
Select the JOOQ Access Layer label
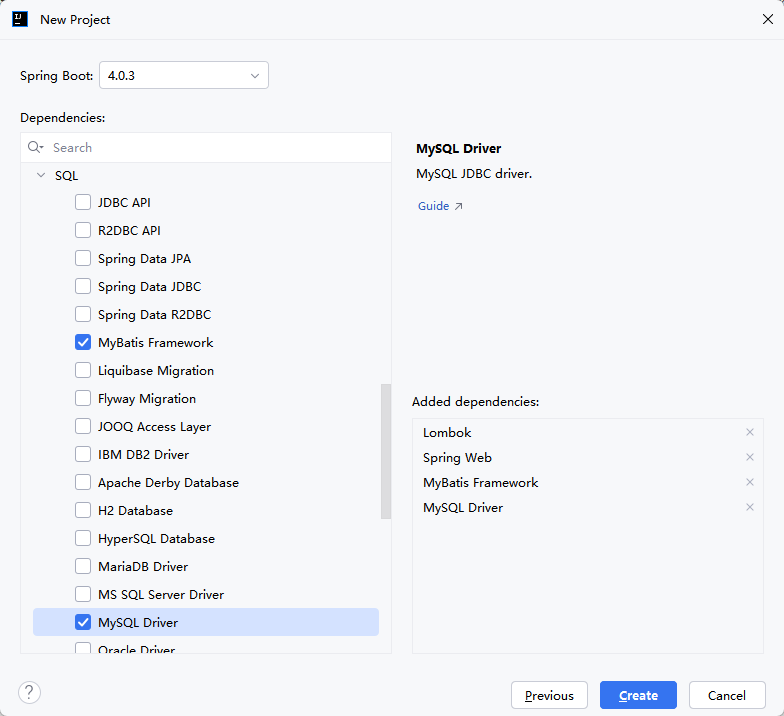coord(154,426)
